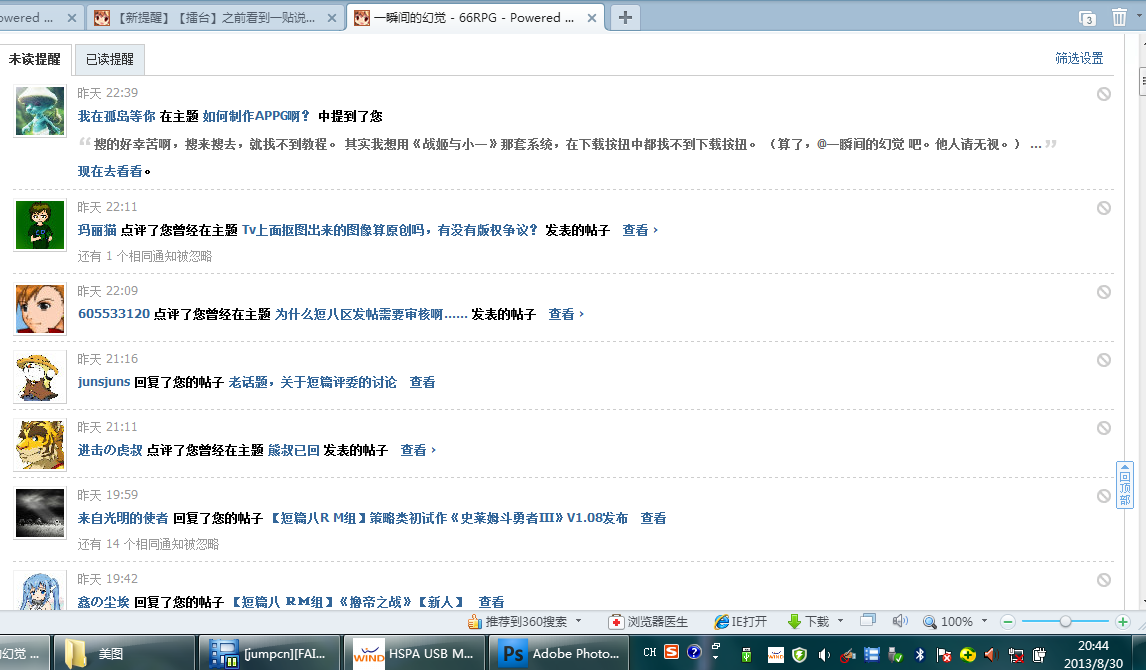
Task: Click 查看 for the 进击の虎叔 comment
Action: click(418, 450)
